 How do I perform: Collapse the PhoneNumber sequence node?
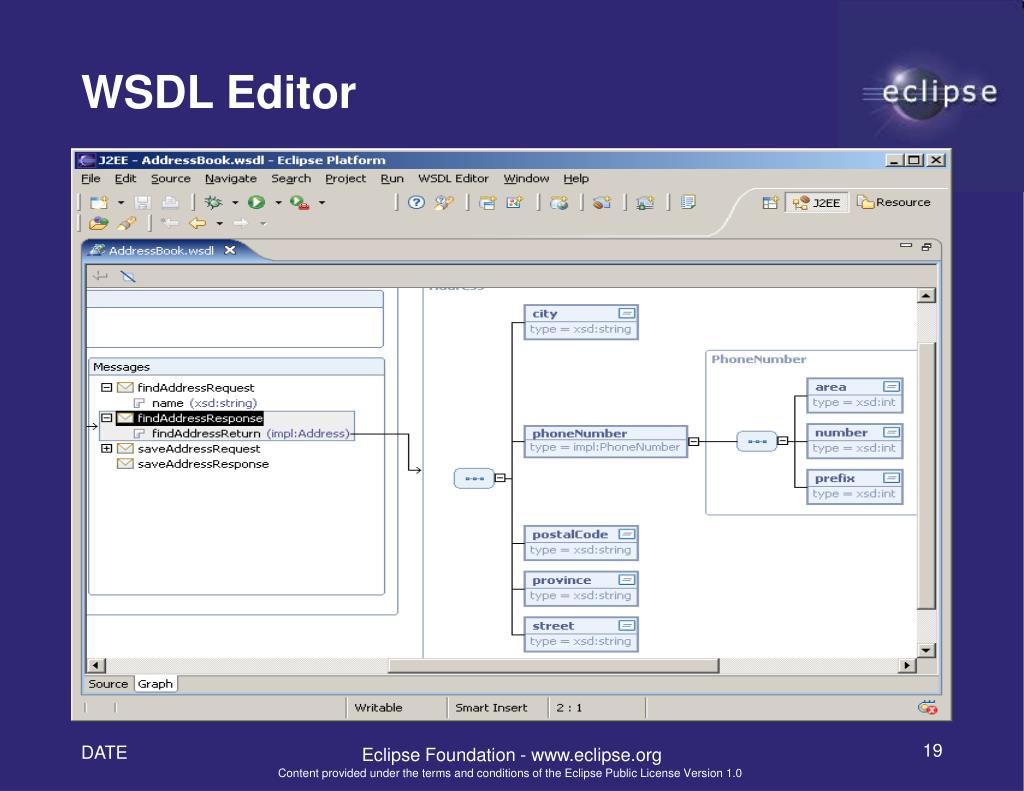pyautogui.click(x=782, y=441)
